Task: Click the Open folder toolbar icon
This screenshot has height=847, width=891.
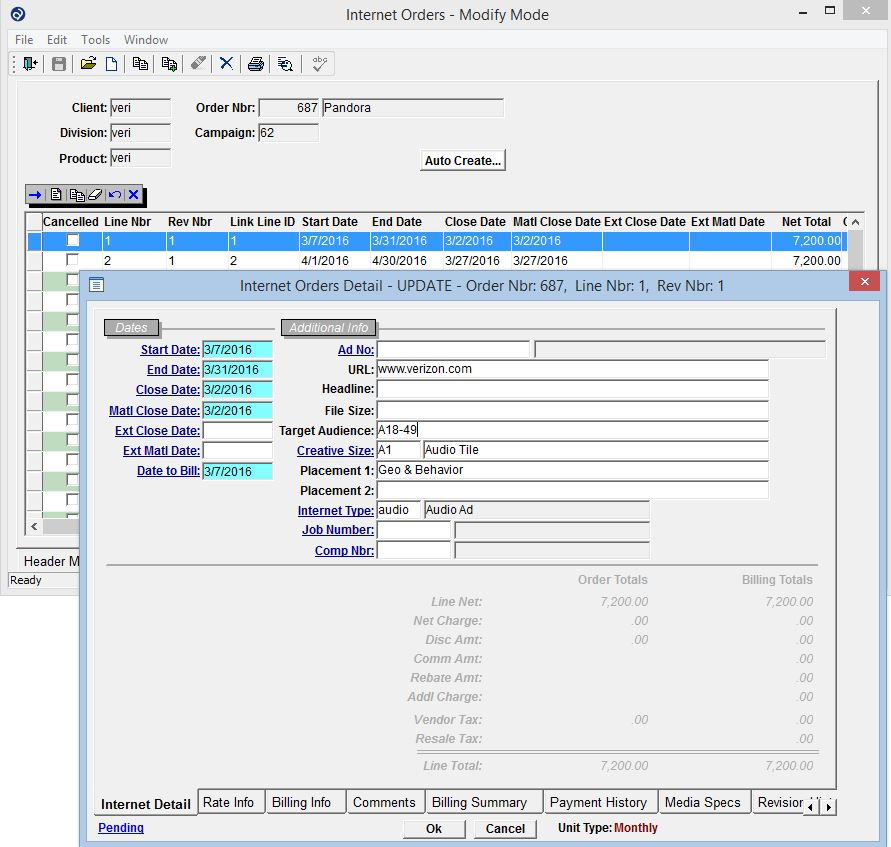Action: pos(88,64)
